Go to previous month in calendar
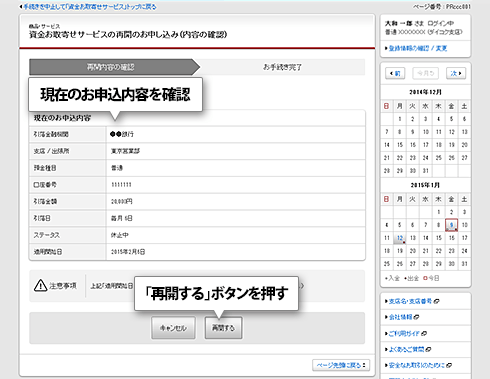 pyautogui.click(x=395, y=73)
